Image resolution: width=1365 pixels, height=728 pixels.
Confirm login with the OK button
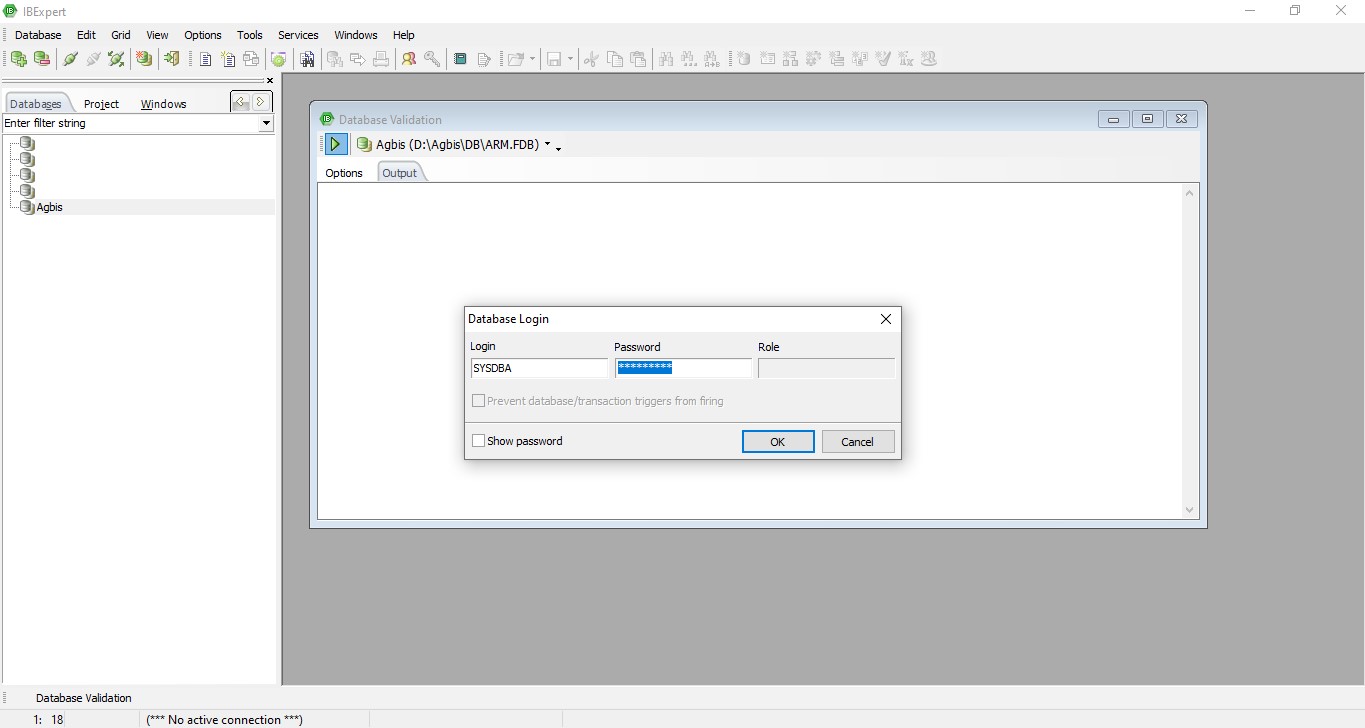tap(778, 442)
